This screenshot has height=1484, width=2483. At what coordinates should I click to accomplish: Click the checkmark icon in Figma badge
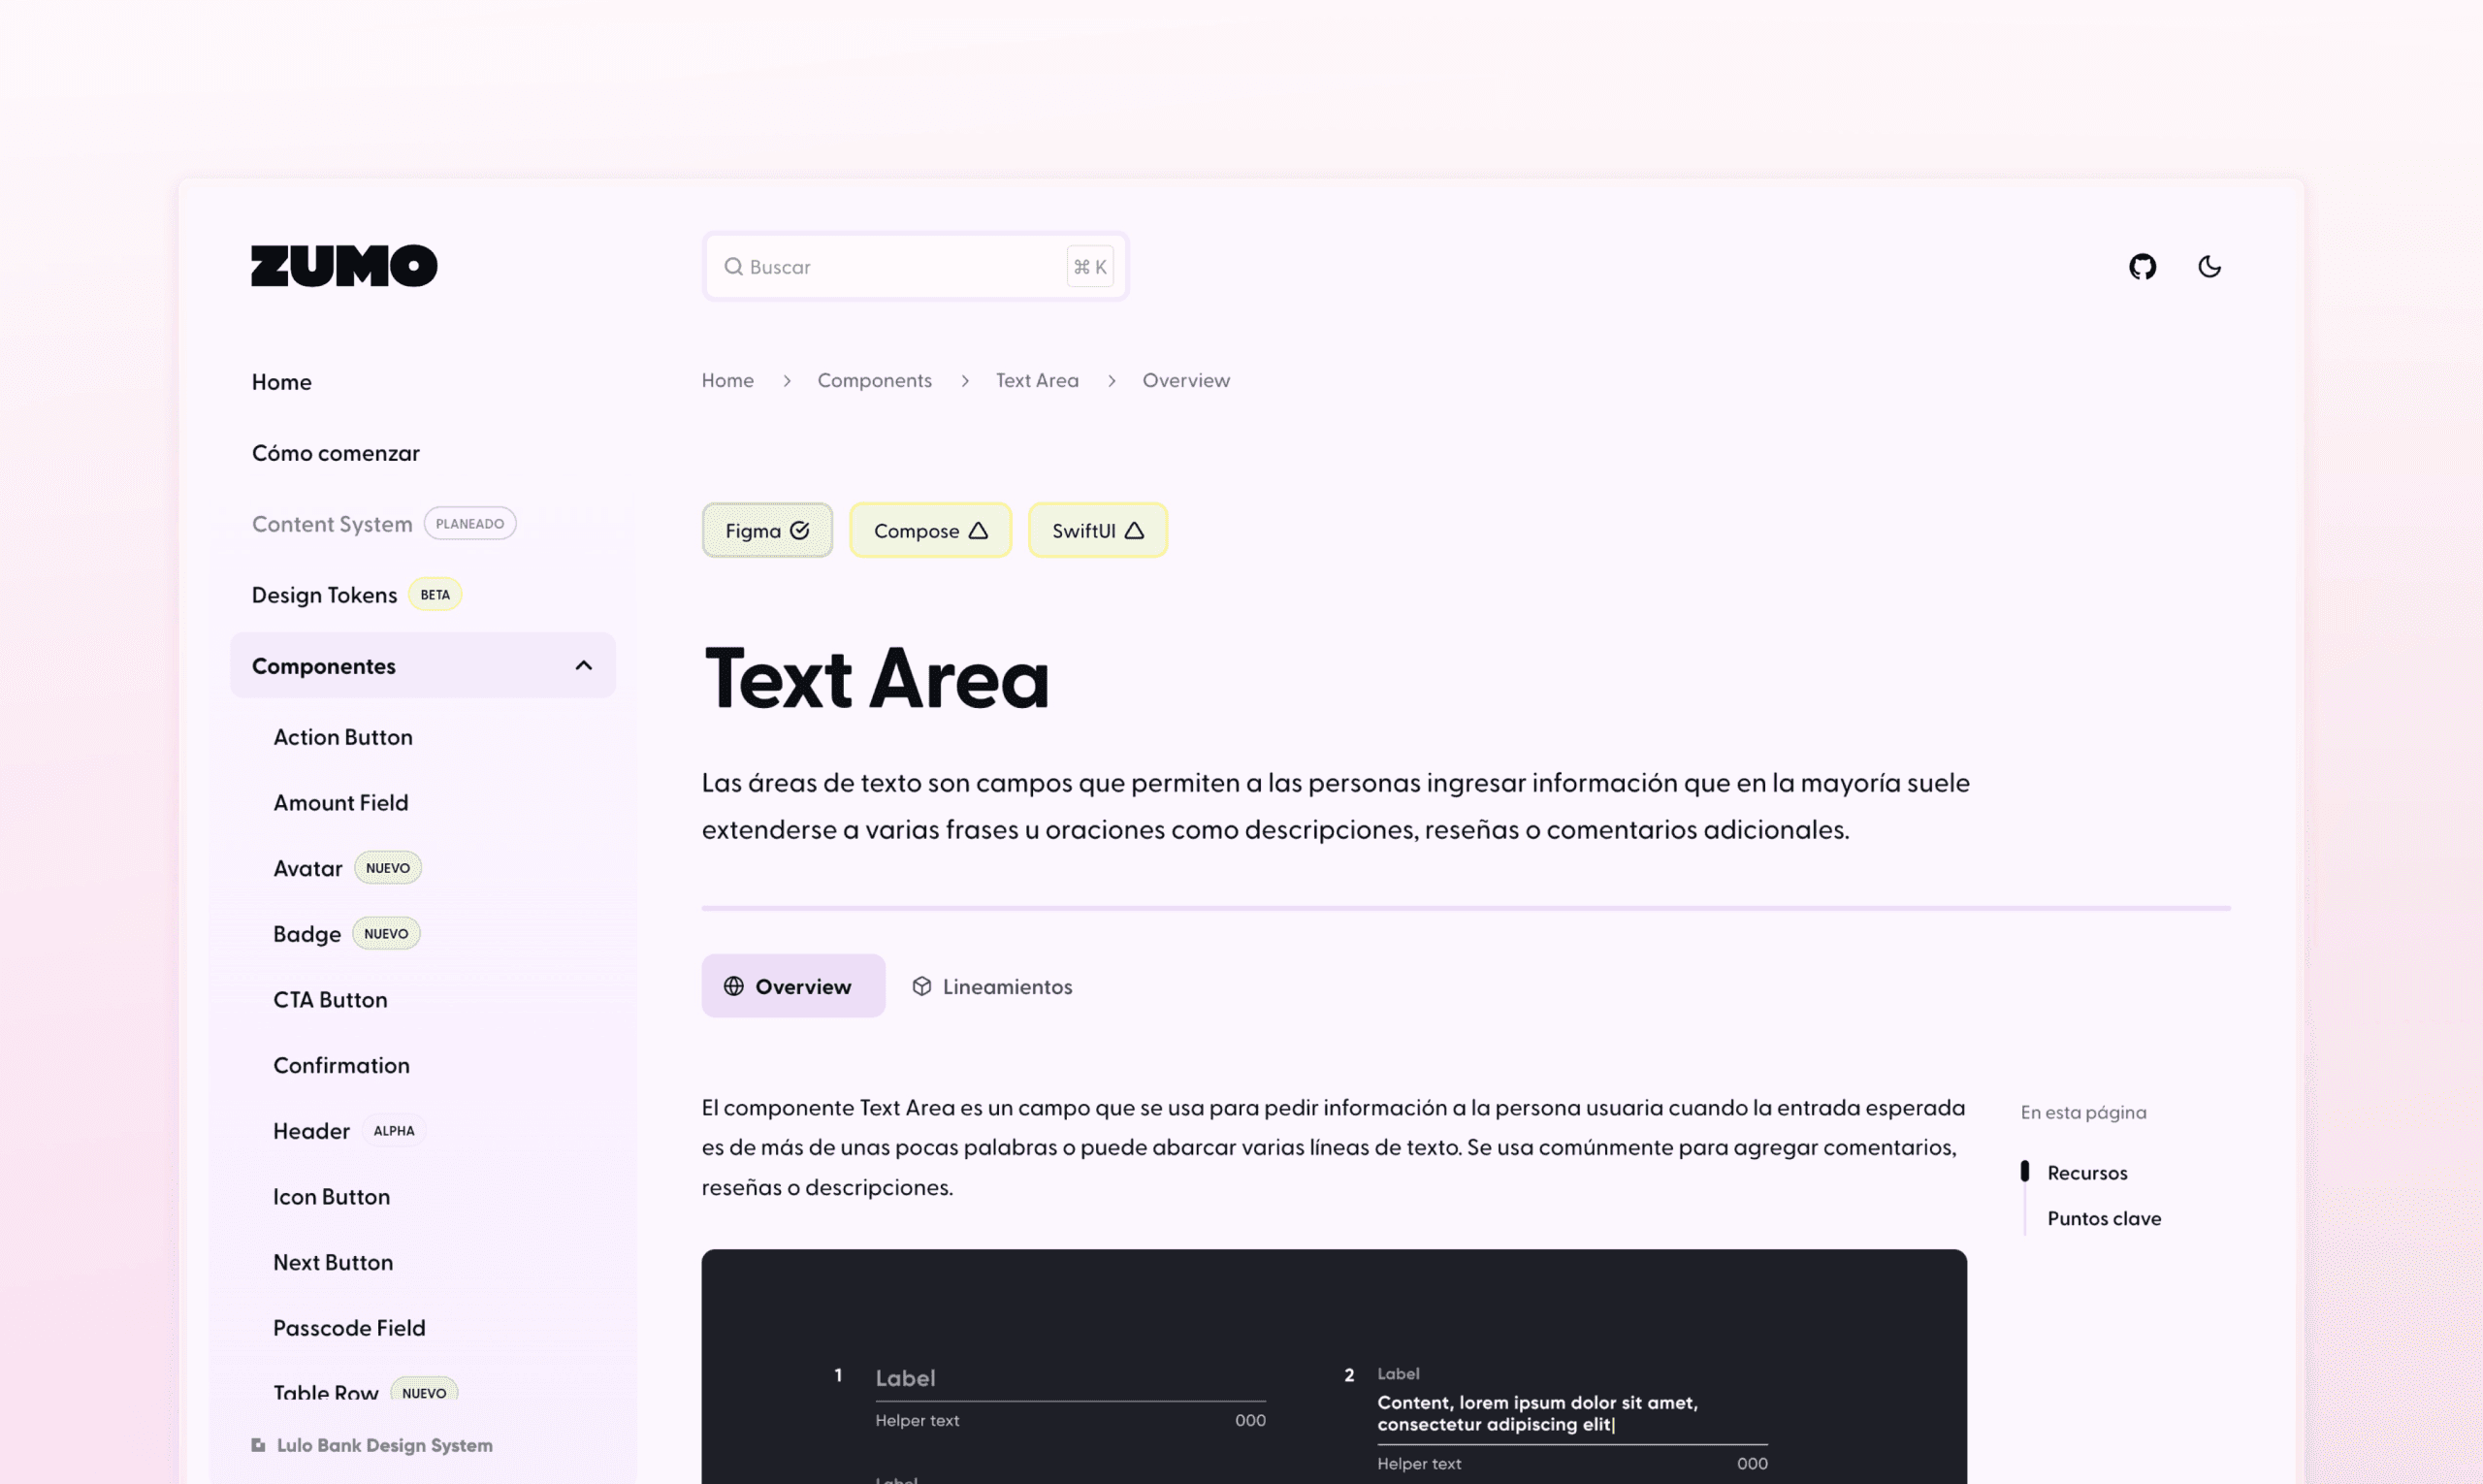(801, 530)
